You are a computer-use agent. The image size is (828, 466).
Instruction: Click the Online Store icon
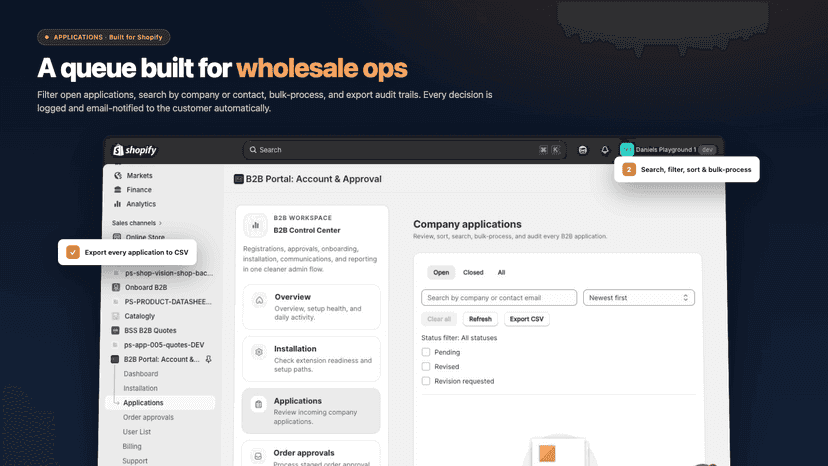point(117,237)
